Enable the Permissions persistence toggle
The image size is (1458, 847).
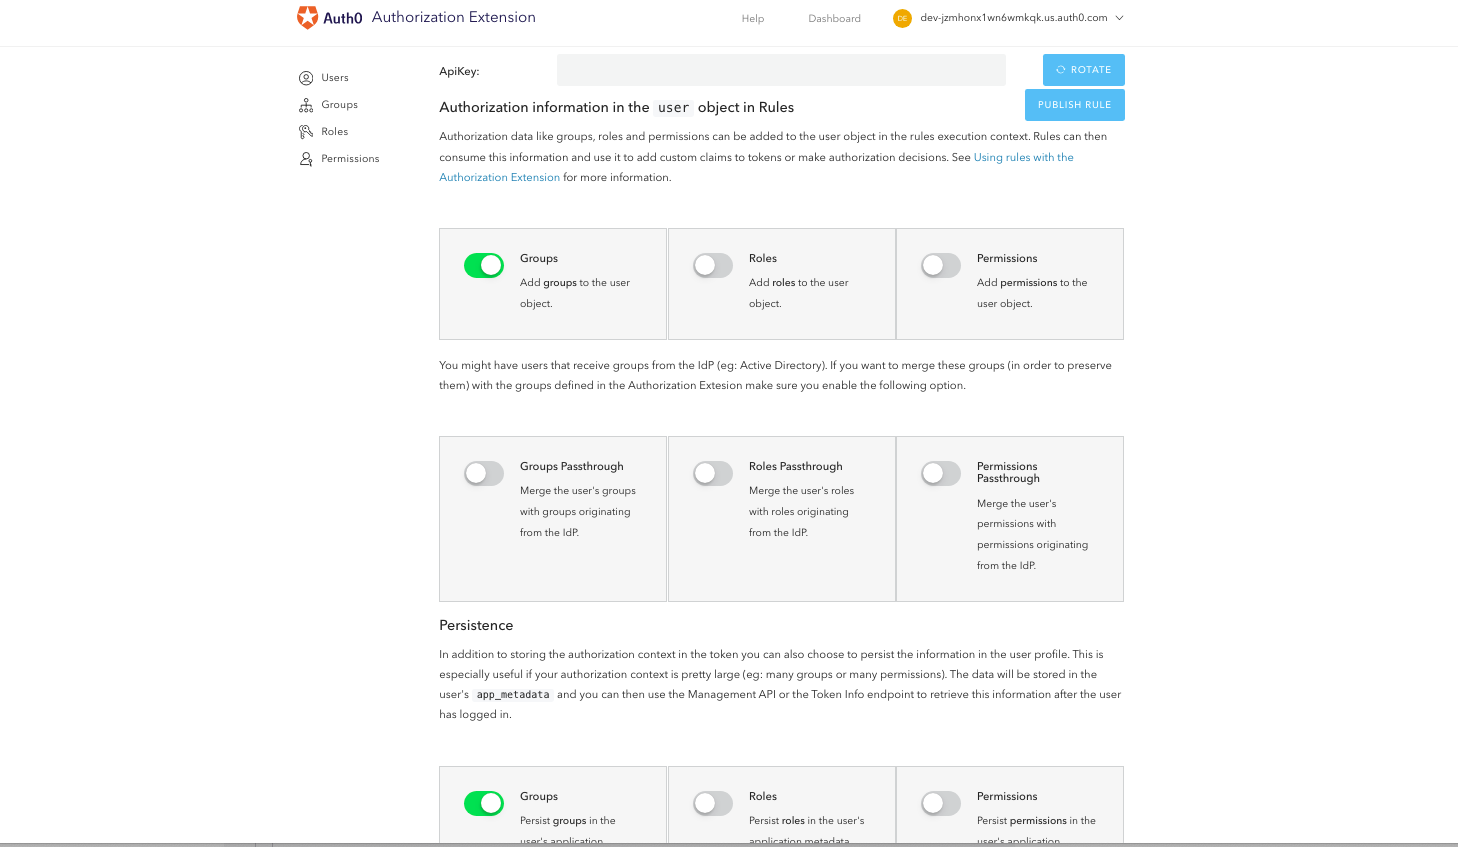(x=940, y=803)
